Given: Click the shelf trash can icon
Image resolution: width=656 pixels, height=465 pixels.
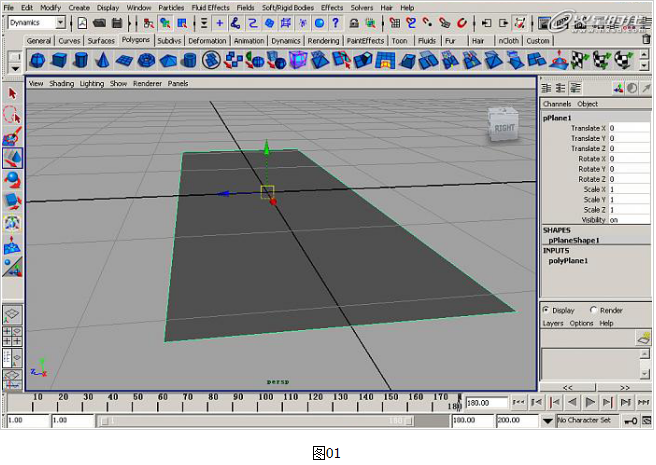Looking at the screenshot, I should (646, 39).
